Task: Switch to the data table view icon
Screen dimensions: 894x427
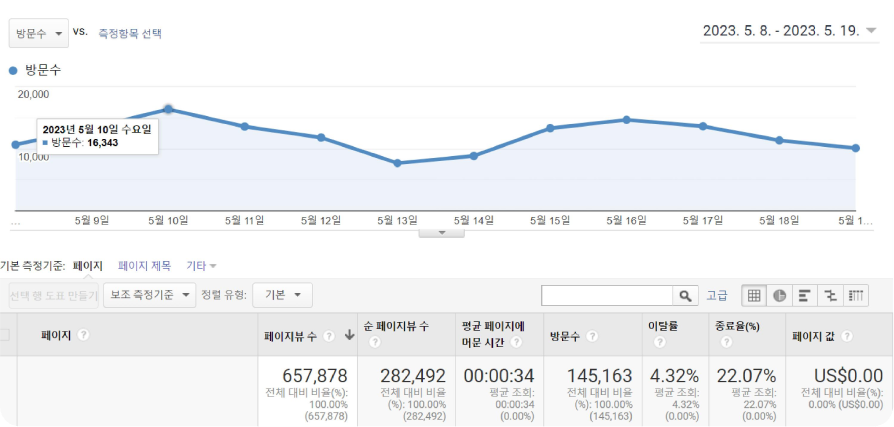Action: point(754,295)
